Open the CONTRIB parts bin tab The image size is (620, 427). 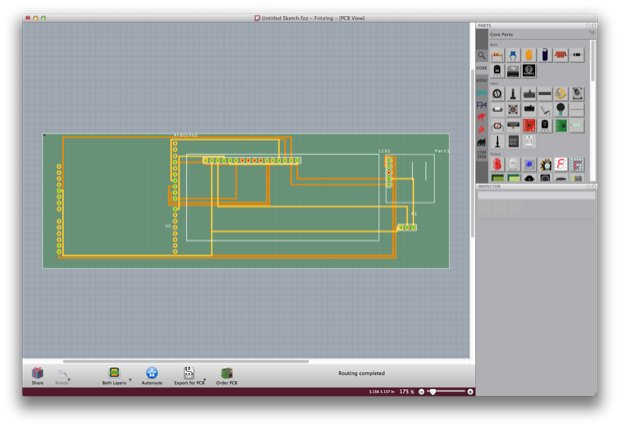[x=481, y=155]
